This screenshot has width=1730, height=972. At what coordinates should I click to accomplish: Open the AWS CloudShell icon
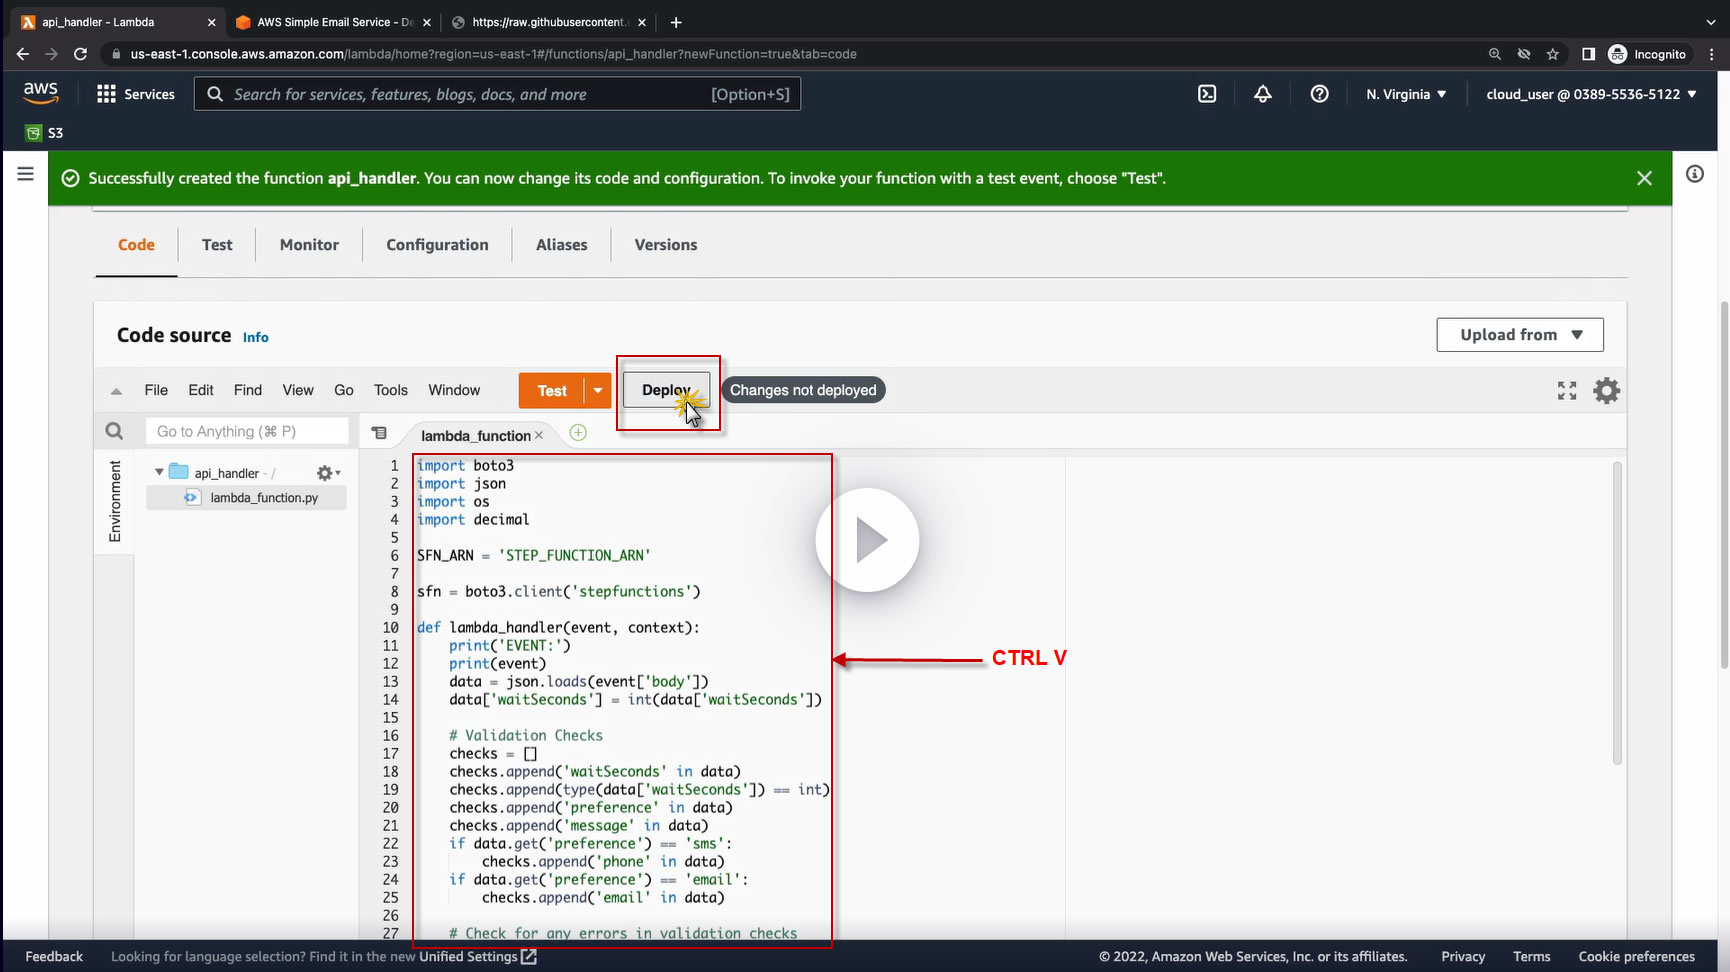click(x=1207, y=94)
